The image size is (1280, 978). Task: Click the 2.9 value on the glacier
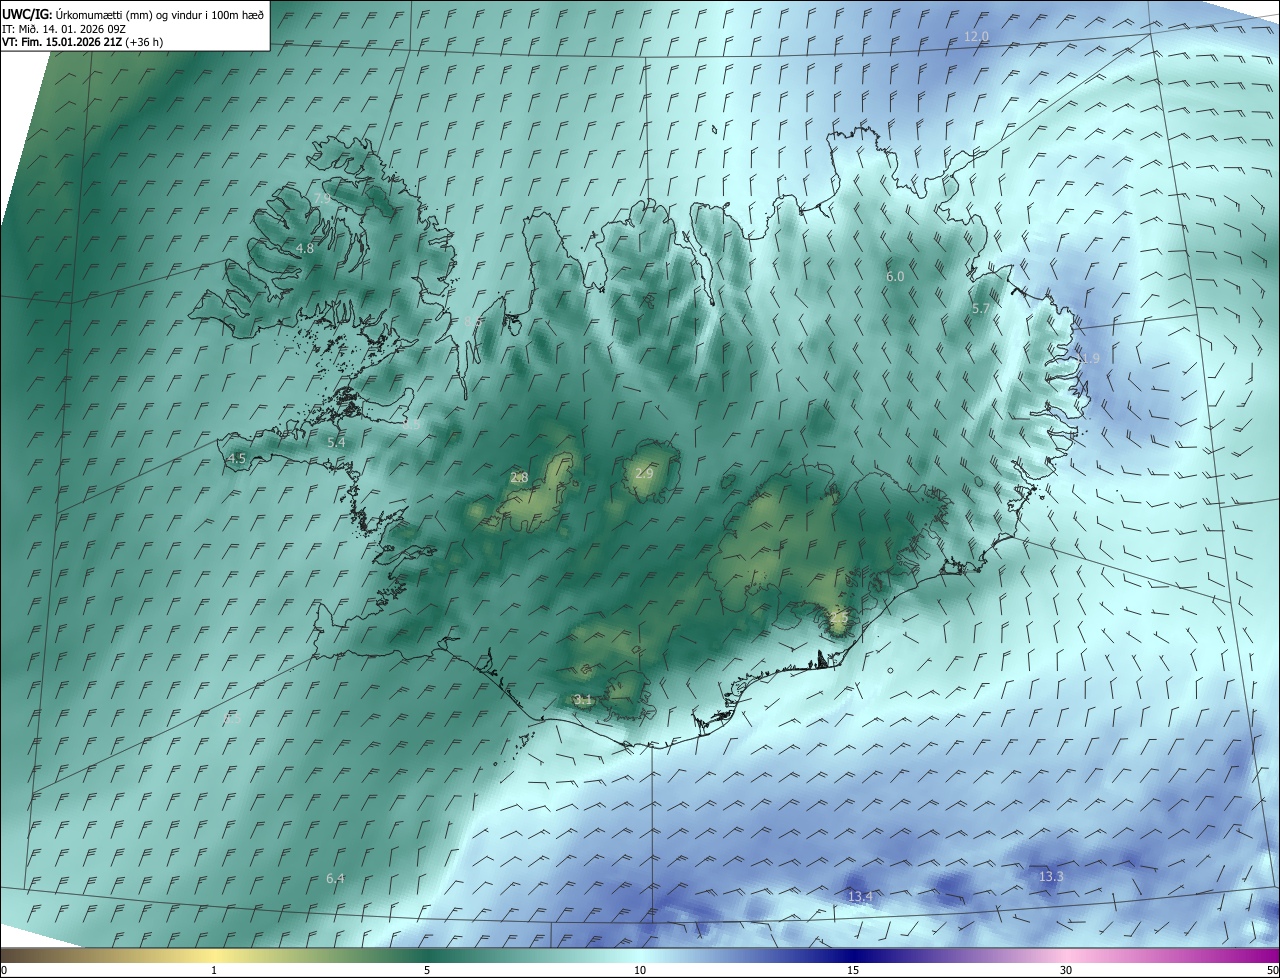[x=644, y=473]
